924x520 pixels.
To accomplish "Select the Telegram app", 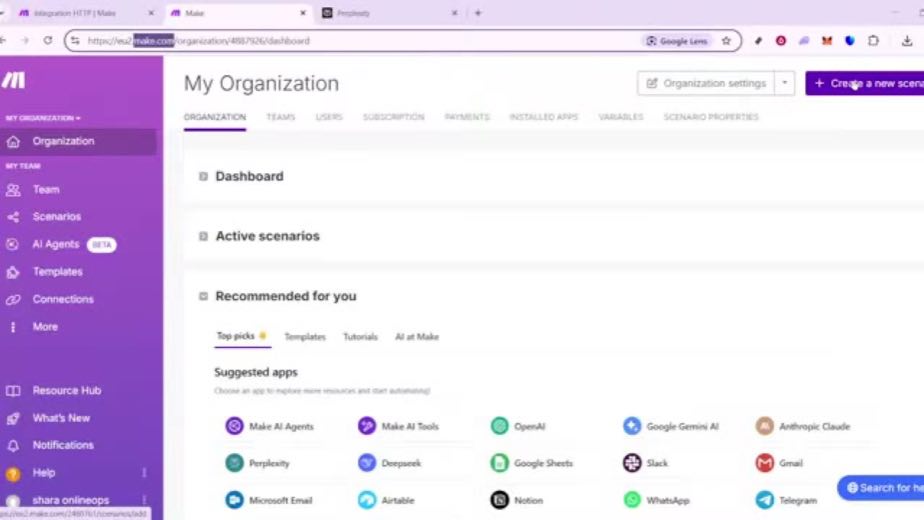I will pyautogui.click(x=787, y=501).
